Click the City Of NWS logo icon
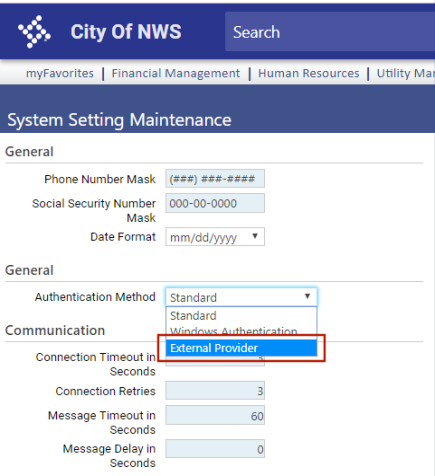 point(34,32)
